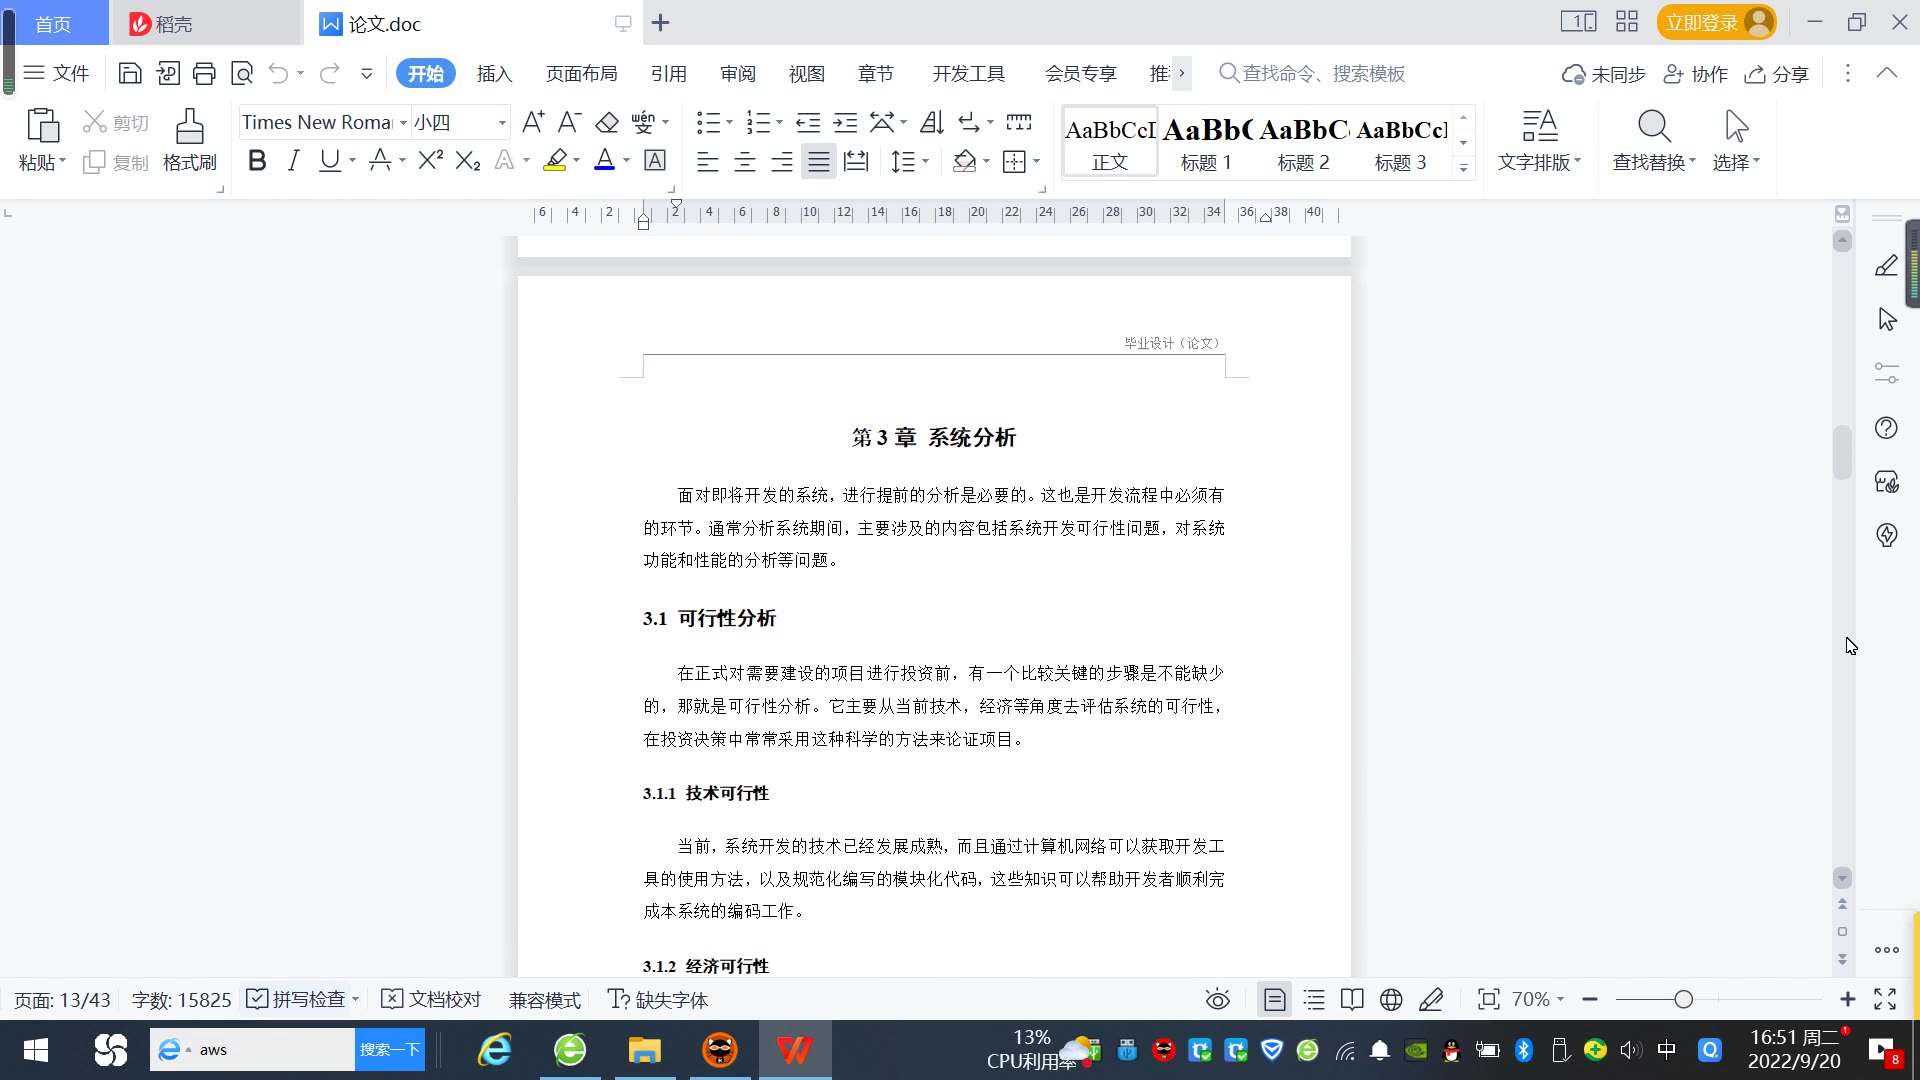Click the print icon in quick toolbar
This screenshot has width=1920, height=1080.
(204, 73)
